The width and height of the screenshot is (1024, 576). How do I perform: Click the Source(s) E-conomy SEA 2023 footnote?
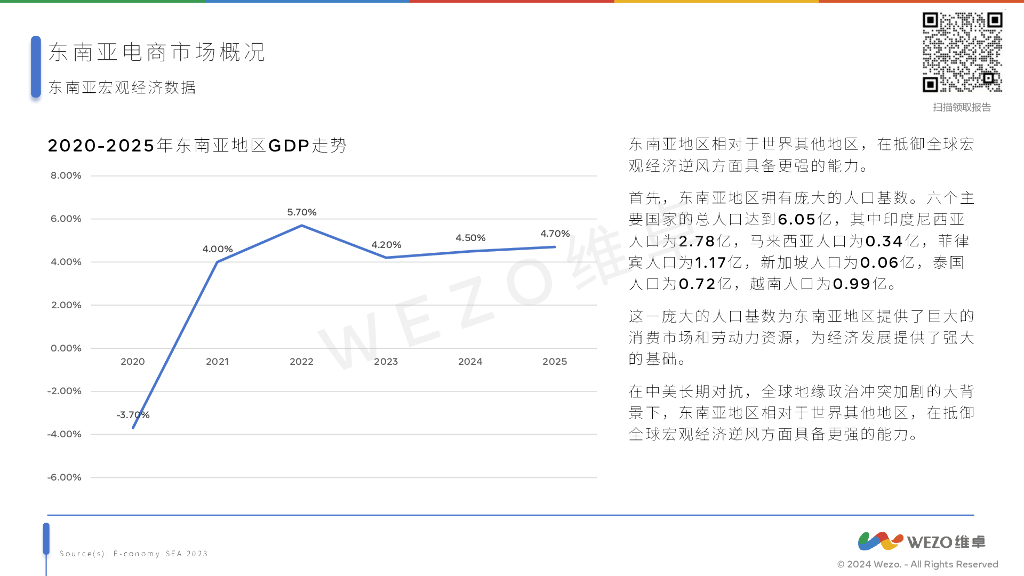point(133,554)
